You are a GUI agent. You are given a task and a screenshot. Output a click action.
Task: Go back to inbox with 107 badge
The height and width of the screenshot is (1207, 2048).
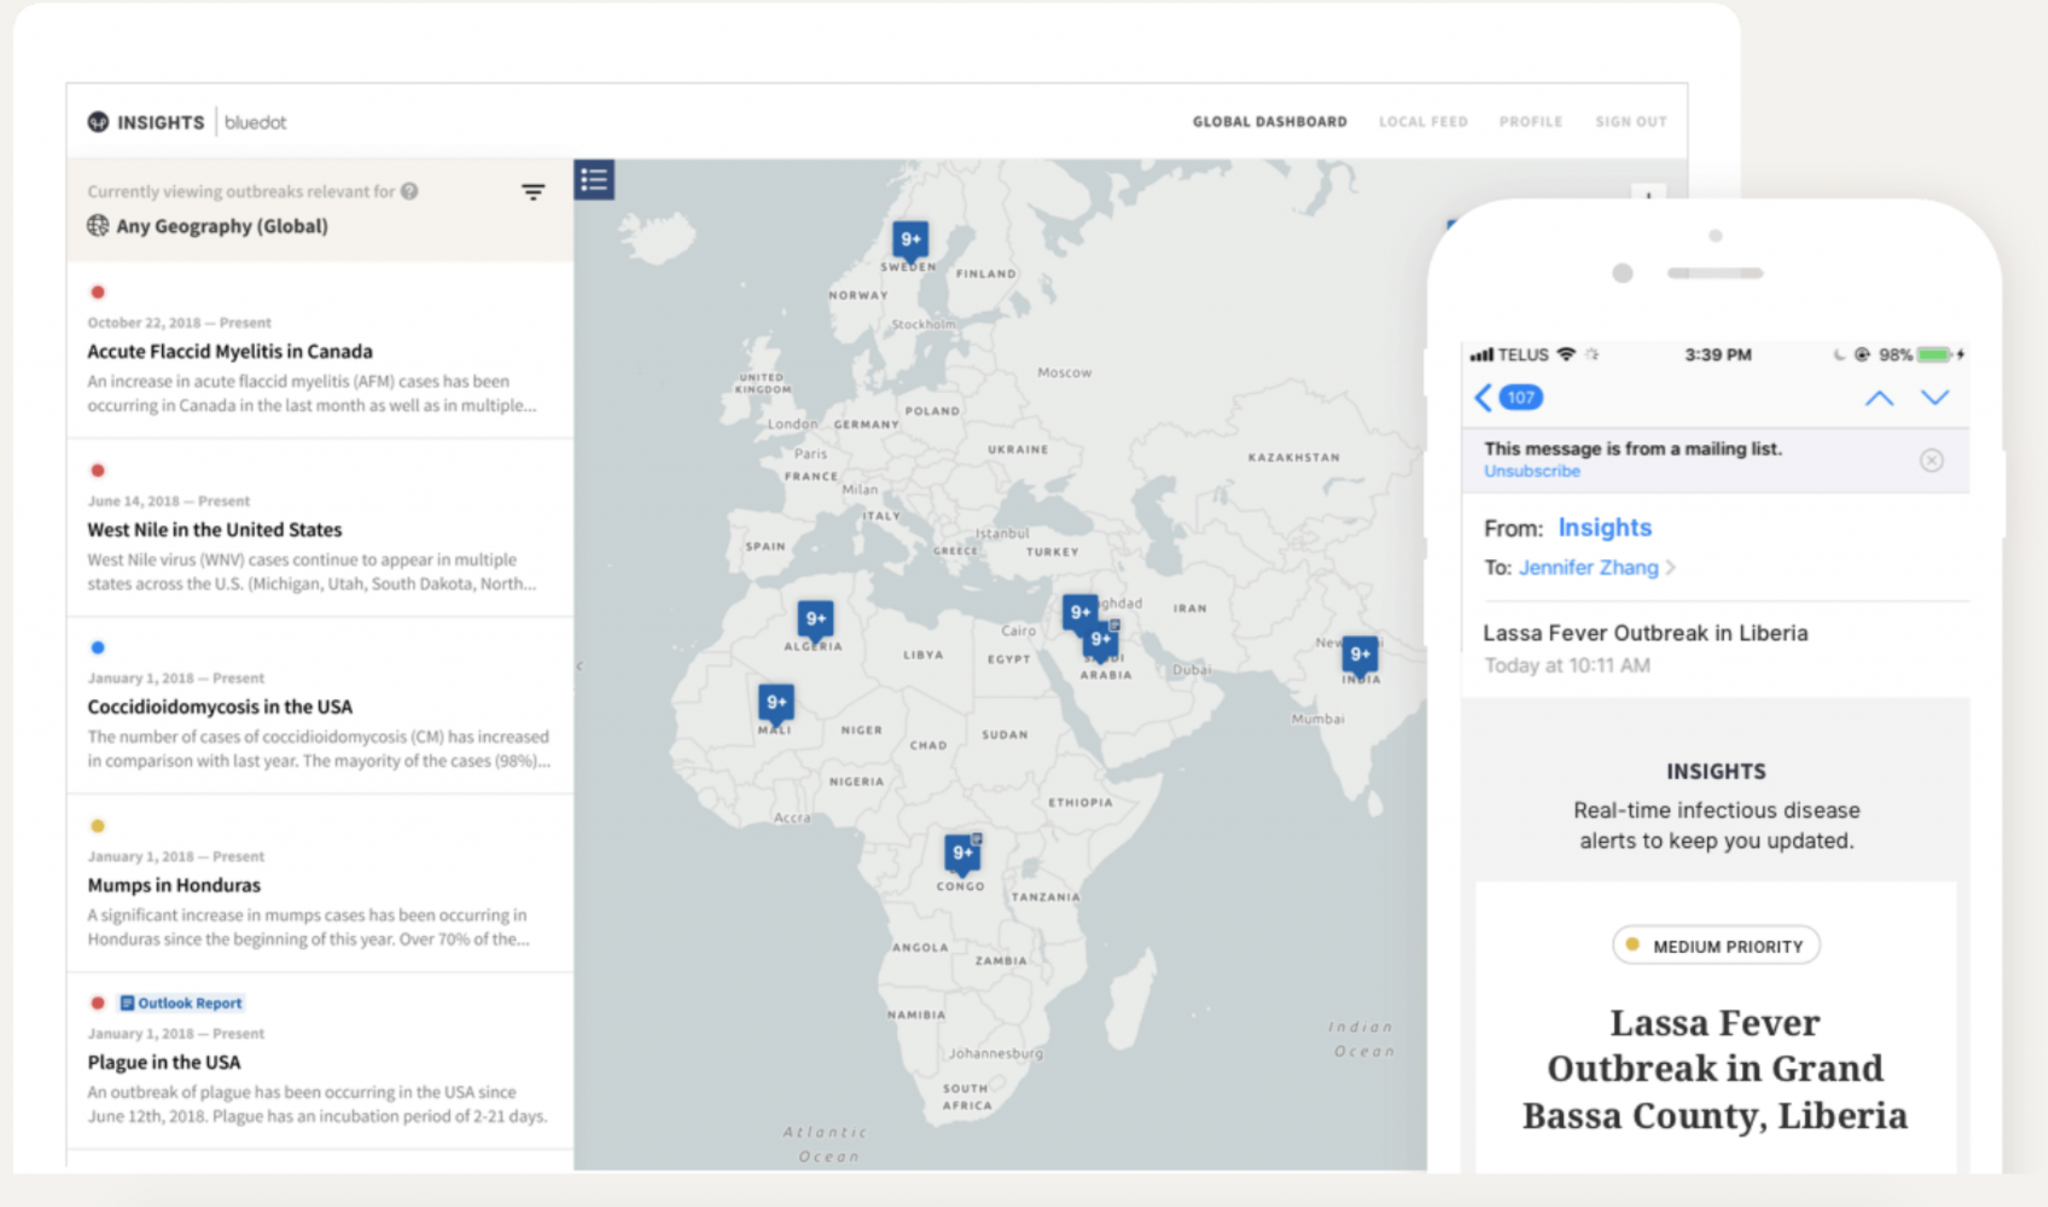click(x=1509, y=398)
